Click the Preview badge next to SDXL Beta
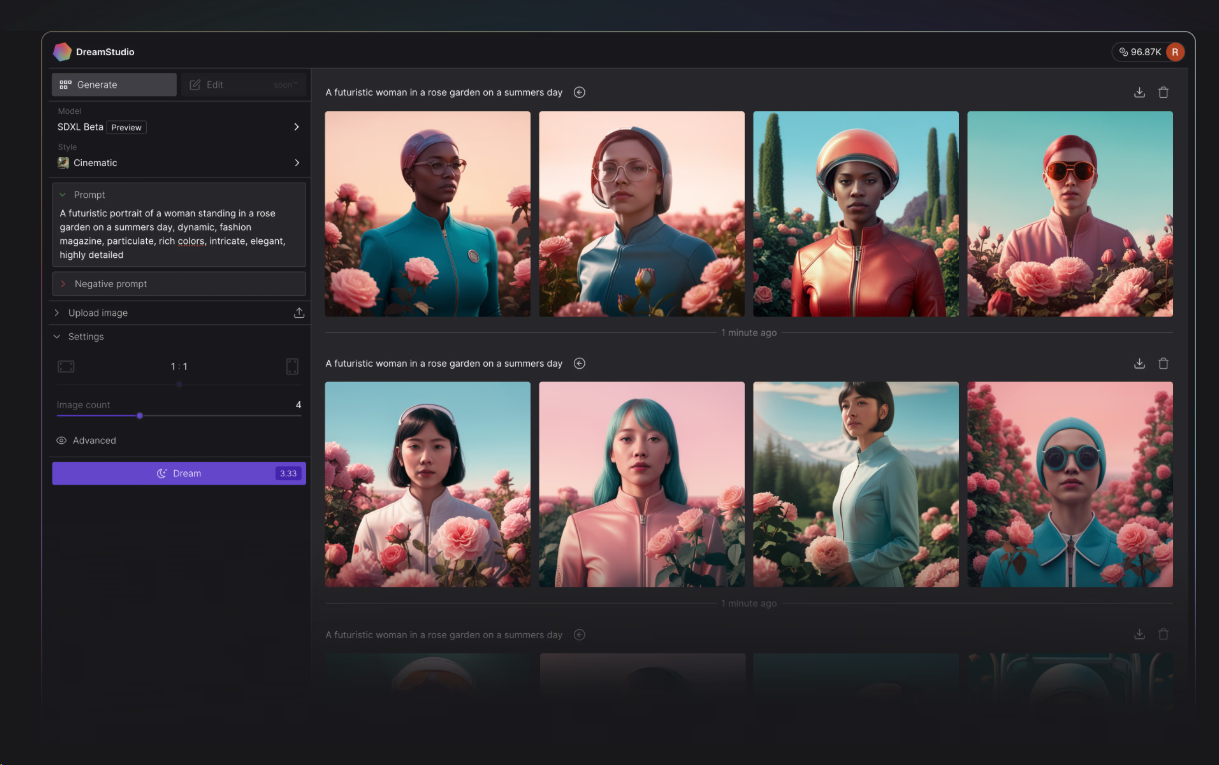This screenshot has height=765, width=1219. click(126, 128)
